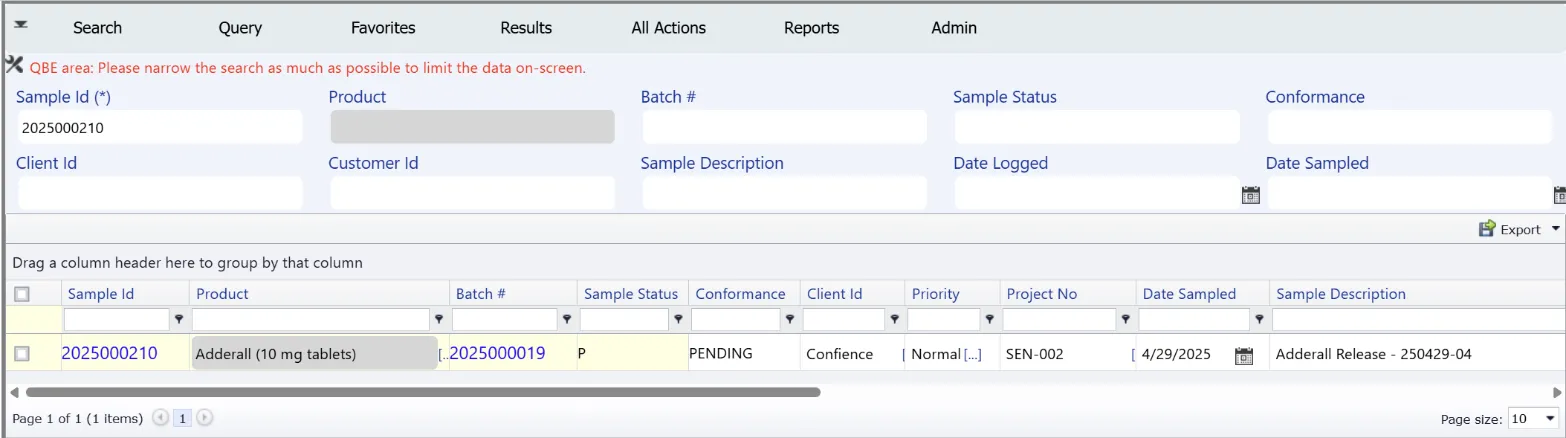Click the Export icon
Screen dimensions: 1566x438
point(1487,229)
